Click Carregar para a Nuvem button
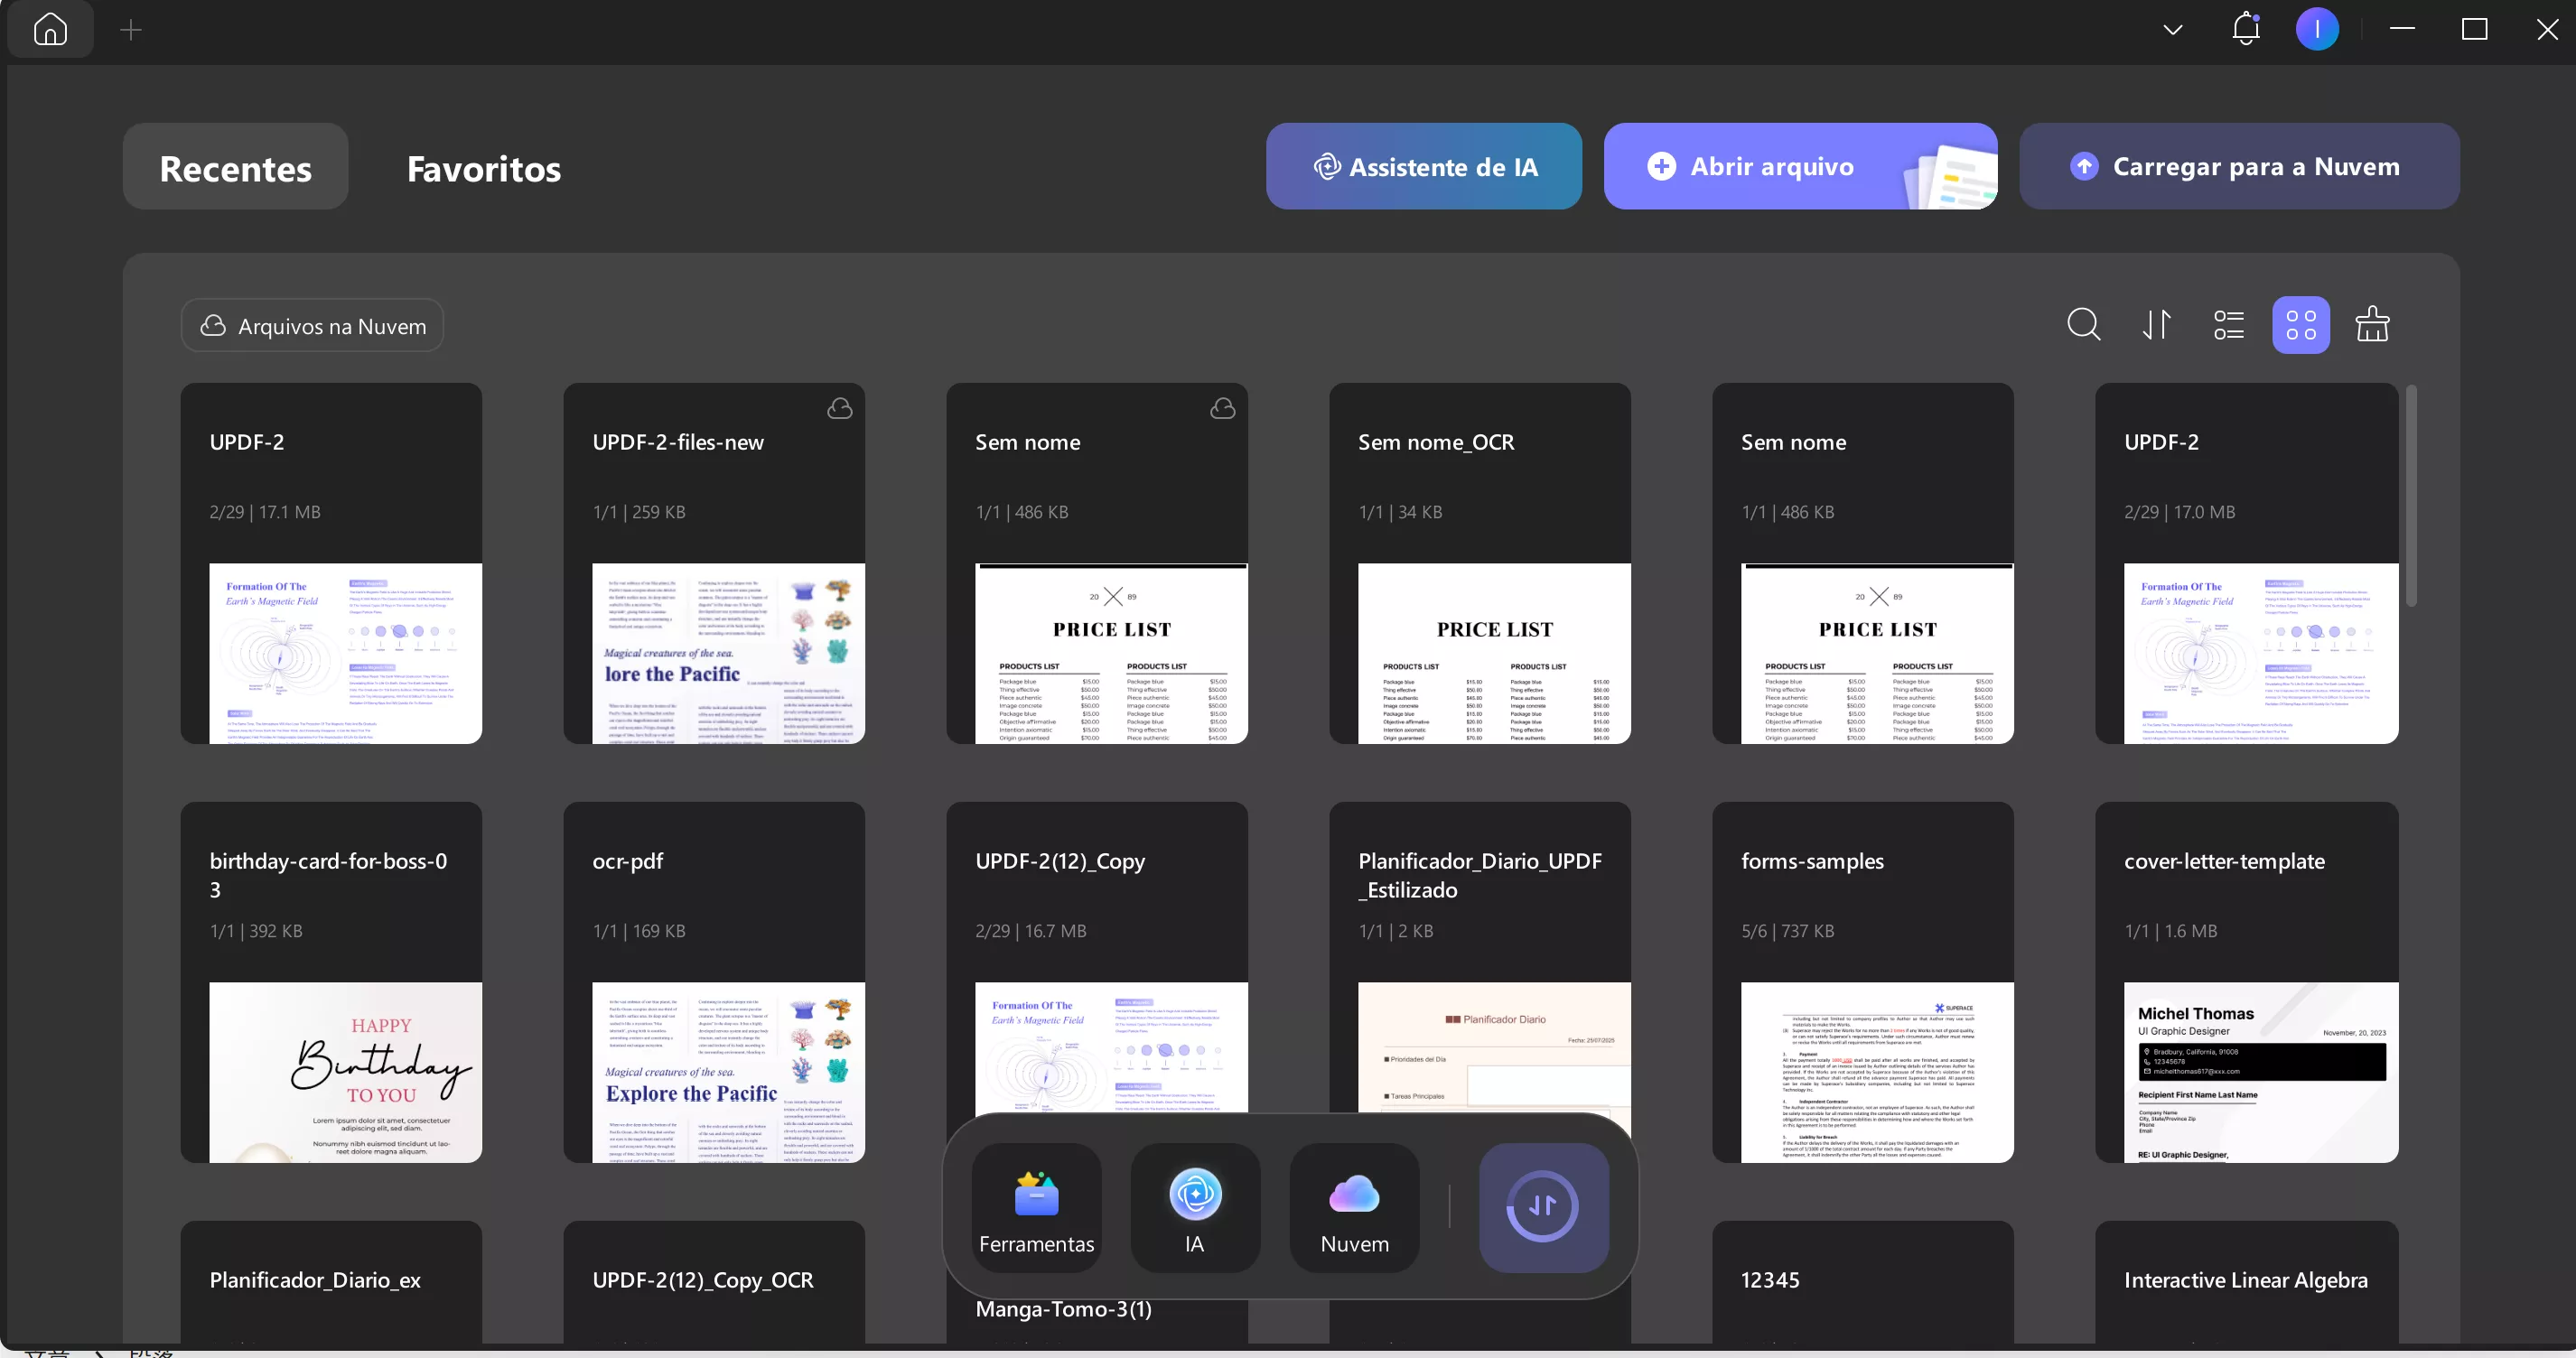Screen dimensions: 2576x1358 [x=2238, y=166]
